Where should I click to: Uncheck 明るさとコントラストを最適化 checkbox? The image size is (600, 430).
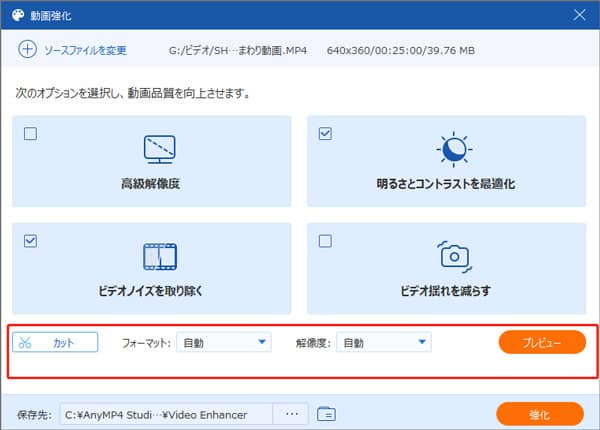click(x=325, y=133)
